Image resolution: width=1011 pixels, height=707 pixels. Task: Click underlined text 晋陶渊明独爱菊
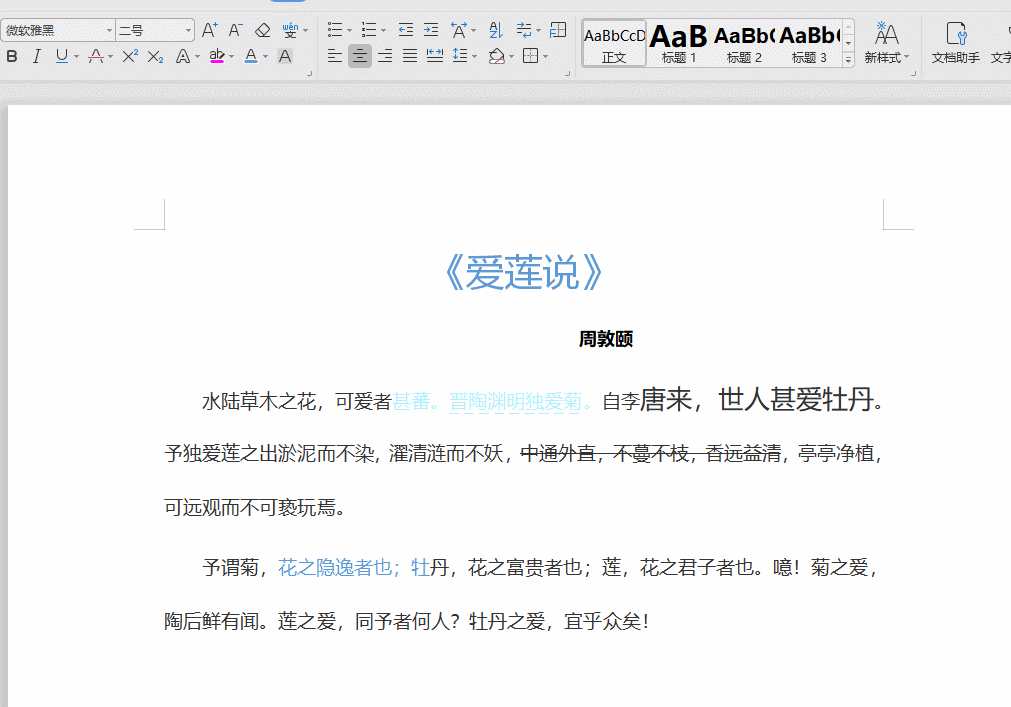pyautogui.click(x=515, y=402)
